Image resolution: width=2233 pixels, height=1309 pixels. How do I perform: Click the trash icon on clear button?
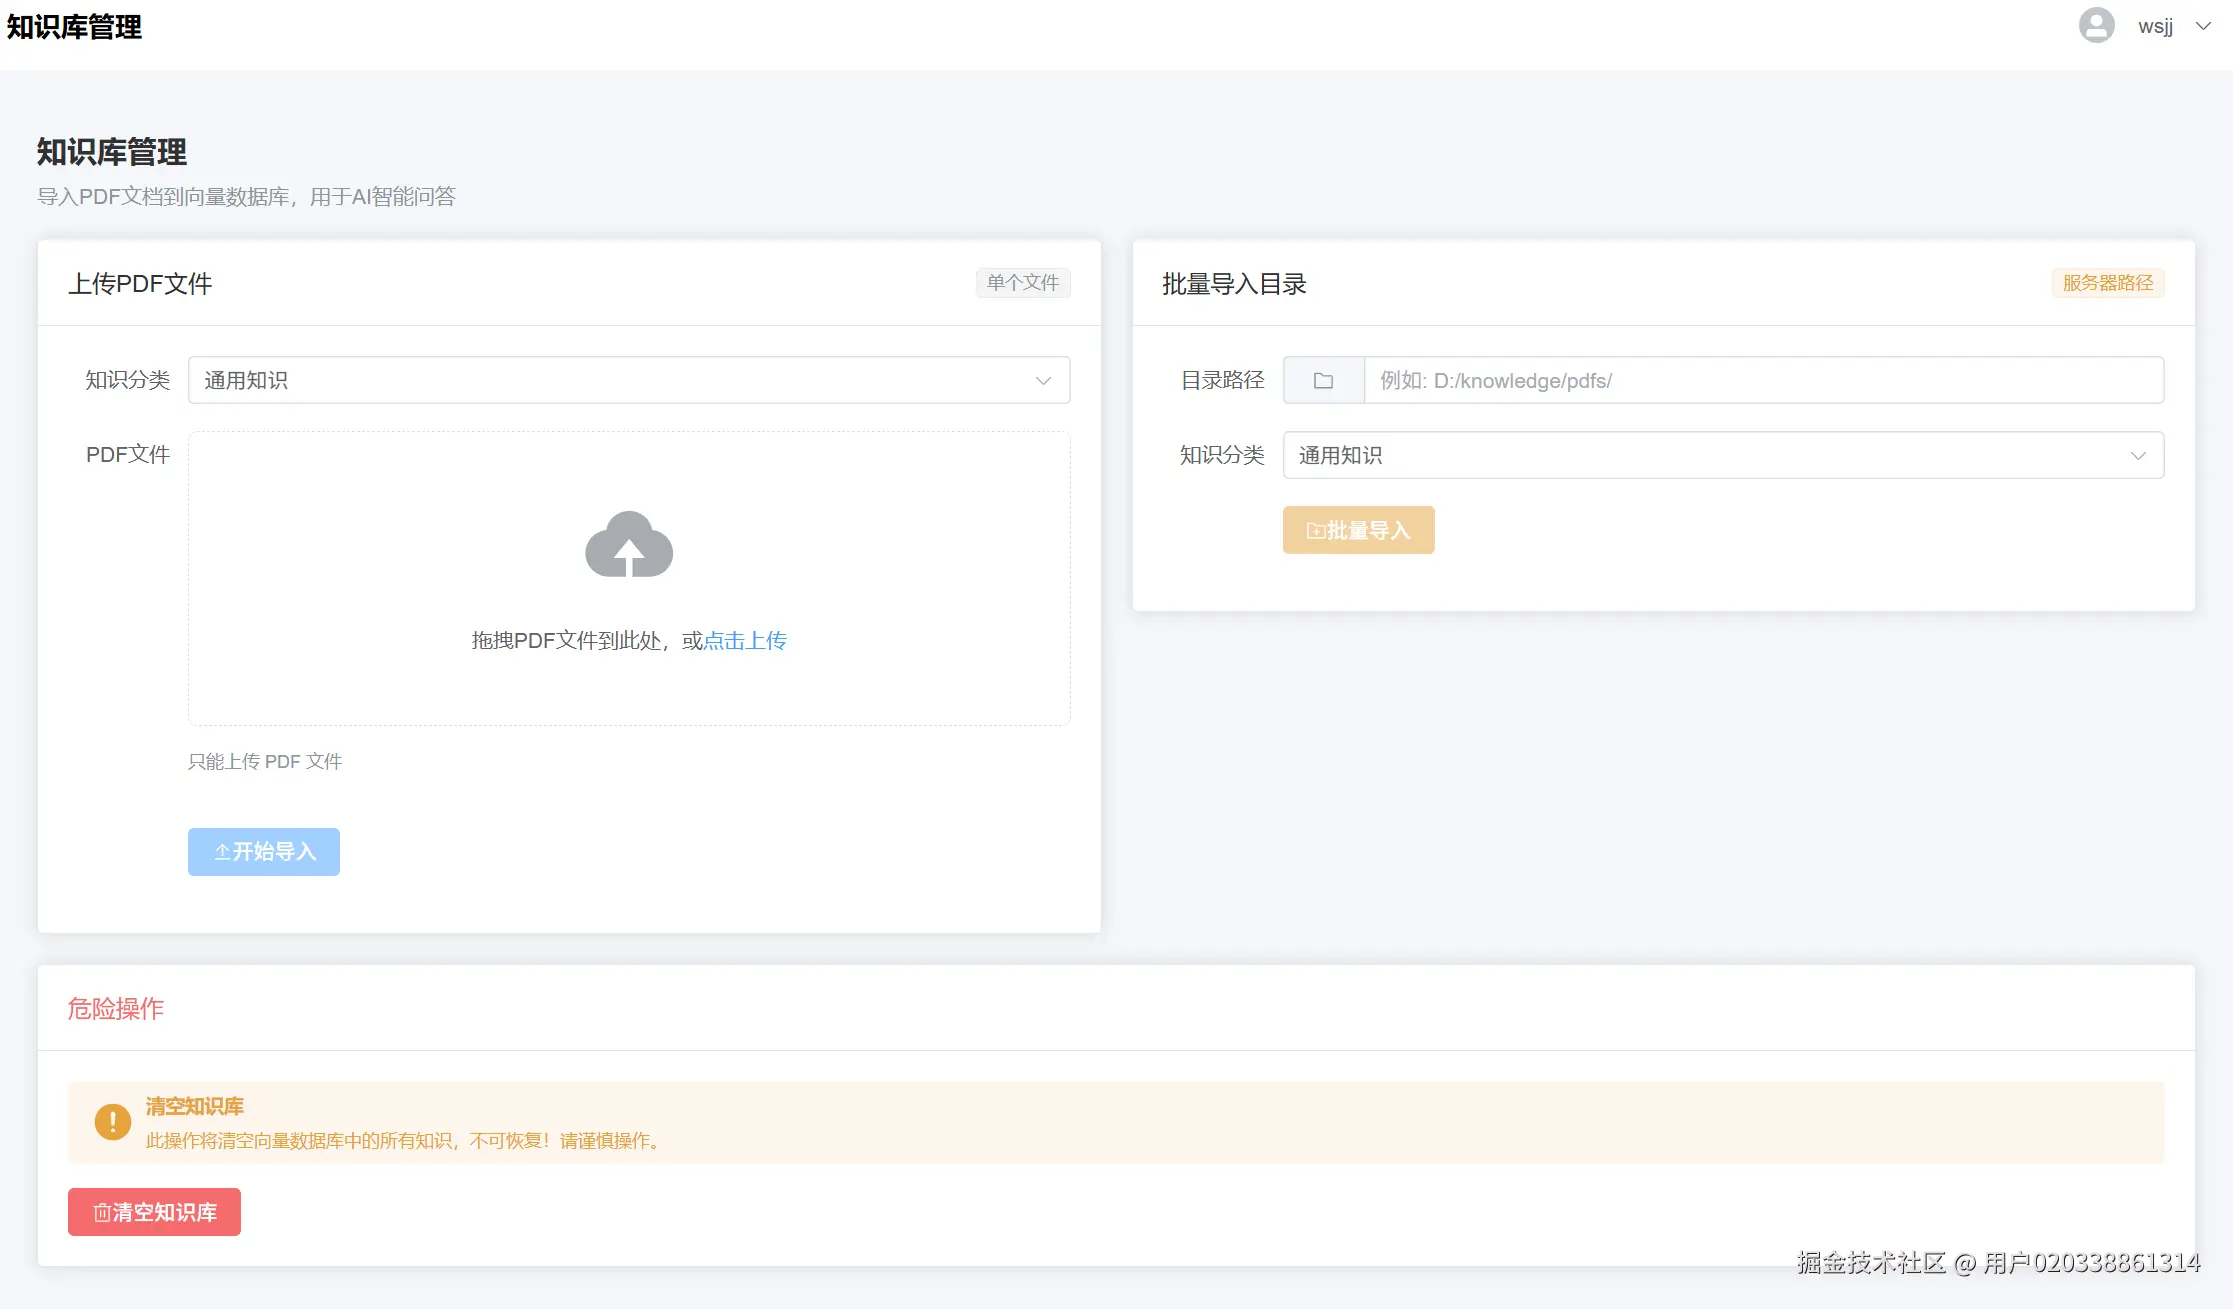[102, 1213]
